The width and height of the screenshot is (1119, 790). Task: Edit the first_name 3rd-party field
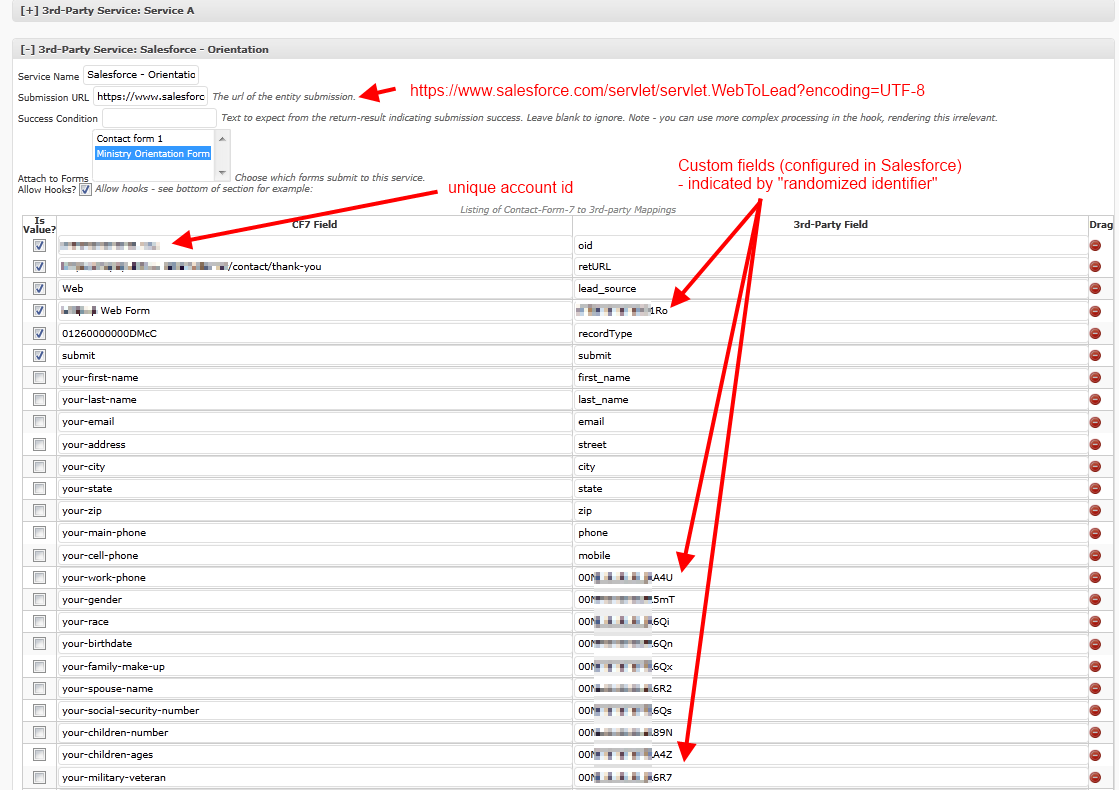(x=831, y=378)
